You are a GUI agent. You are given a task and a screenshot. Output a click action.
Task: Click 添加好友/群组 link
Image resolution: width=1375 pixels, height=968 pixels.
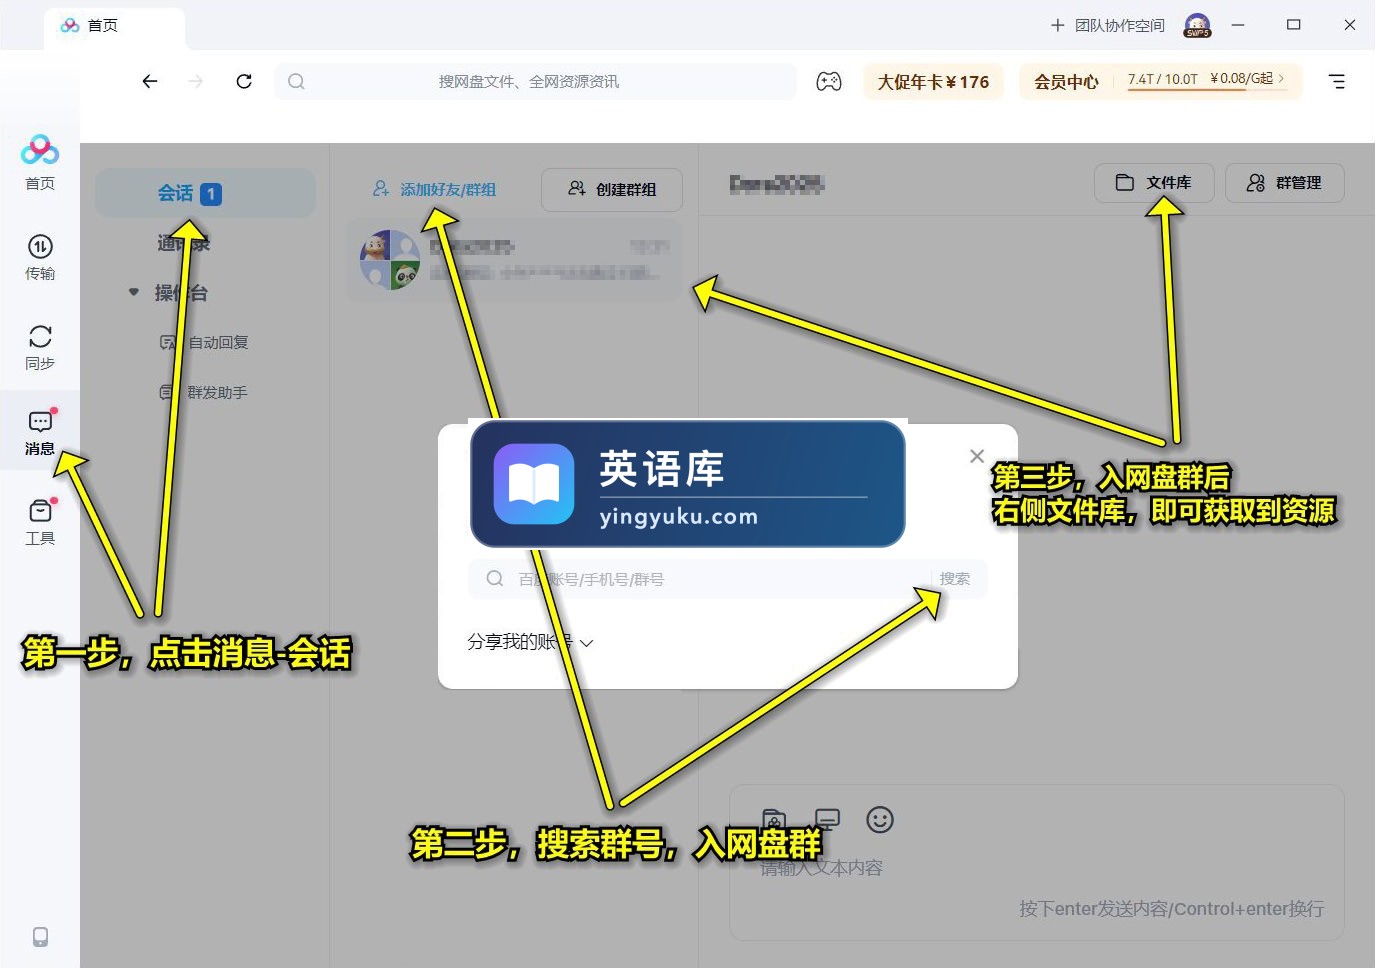point(435,189)
